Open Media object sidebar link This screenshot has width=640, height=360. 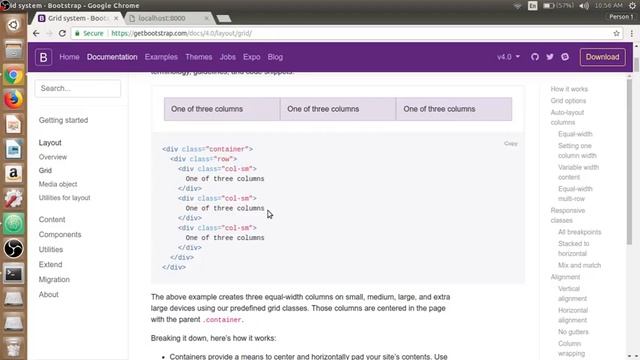pos(58,184)
